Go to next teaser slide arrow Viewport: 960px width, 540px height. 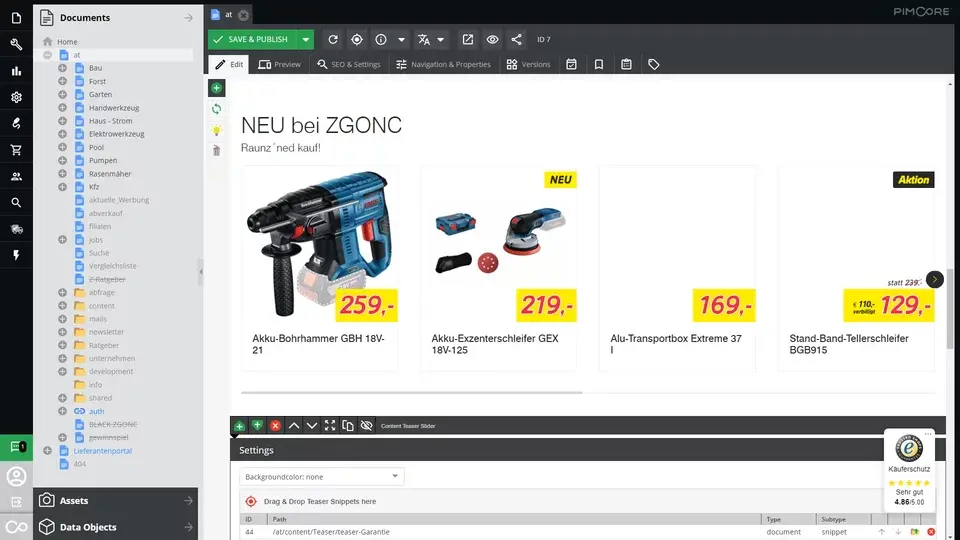point(935,279)
